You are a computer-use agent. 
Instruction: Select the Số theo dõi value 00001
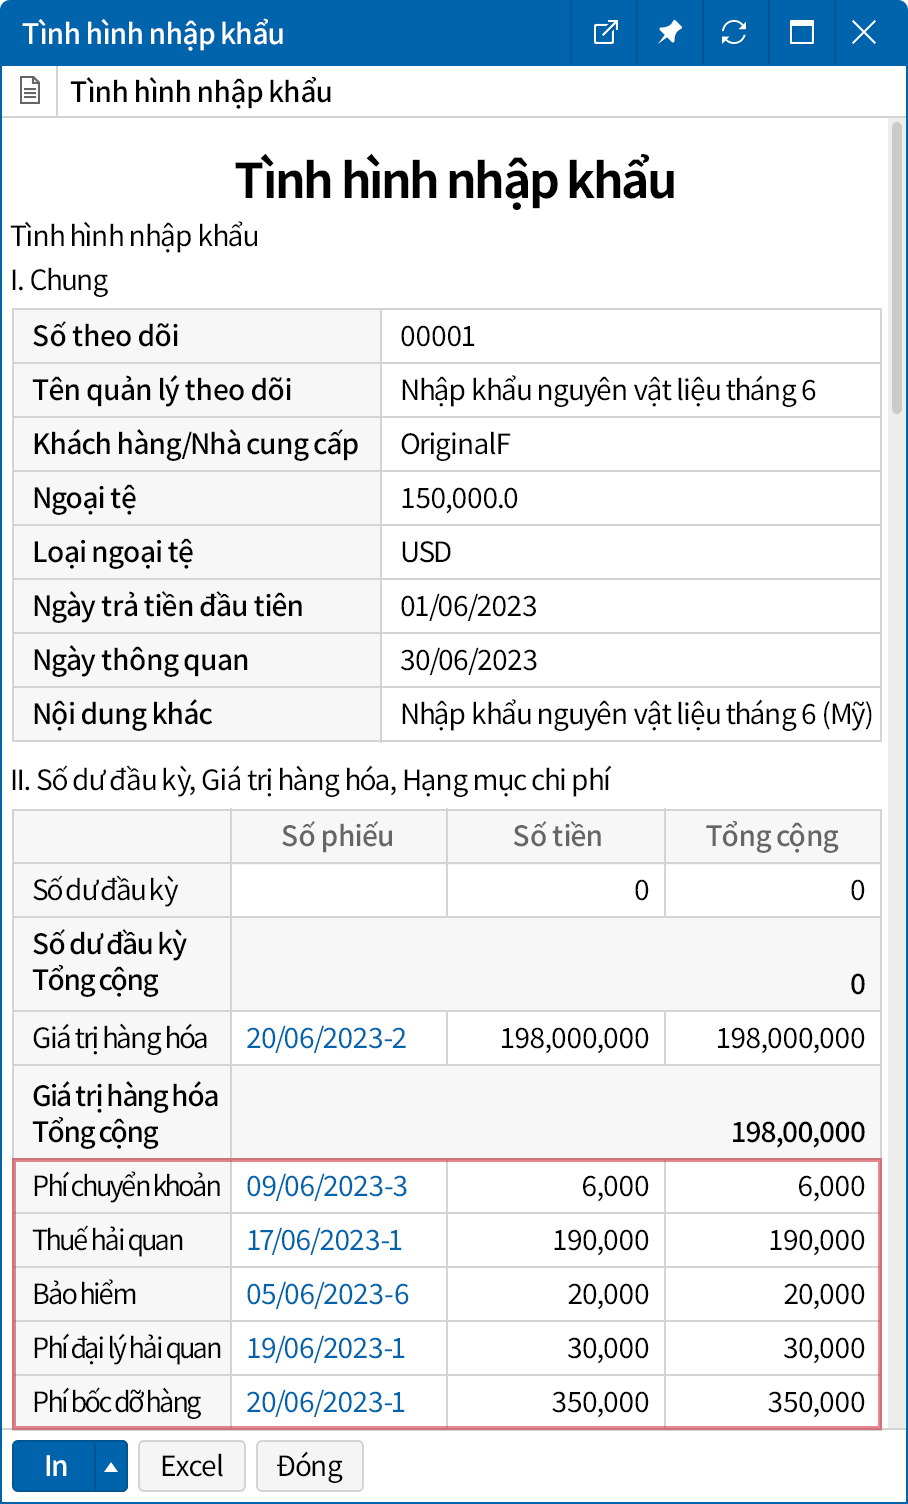(438, 337)
